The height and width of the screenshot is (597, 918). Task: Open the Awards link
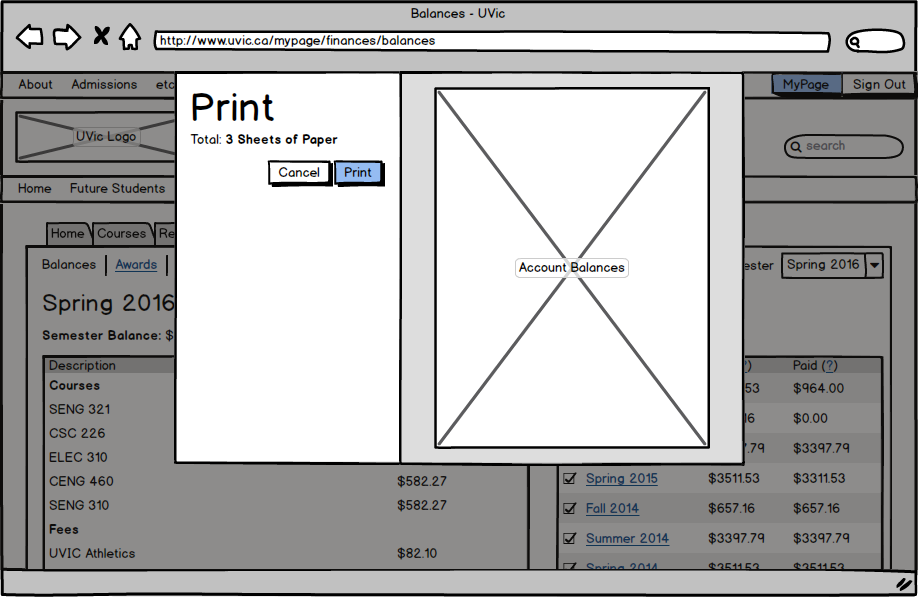point(136,265)
